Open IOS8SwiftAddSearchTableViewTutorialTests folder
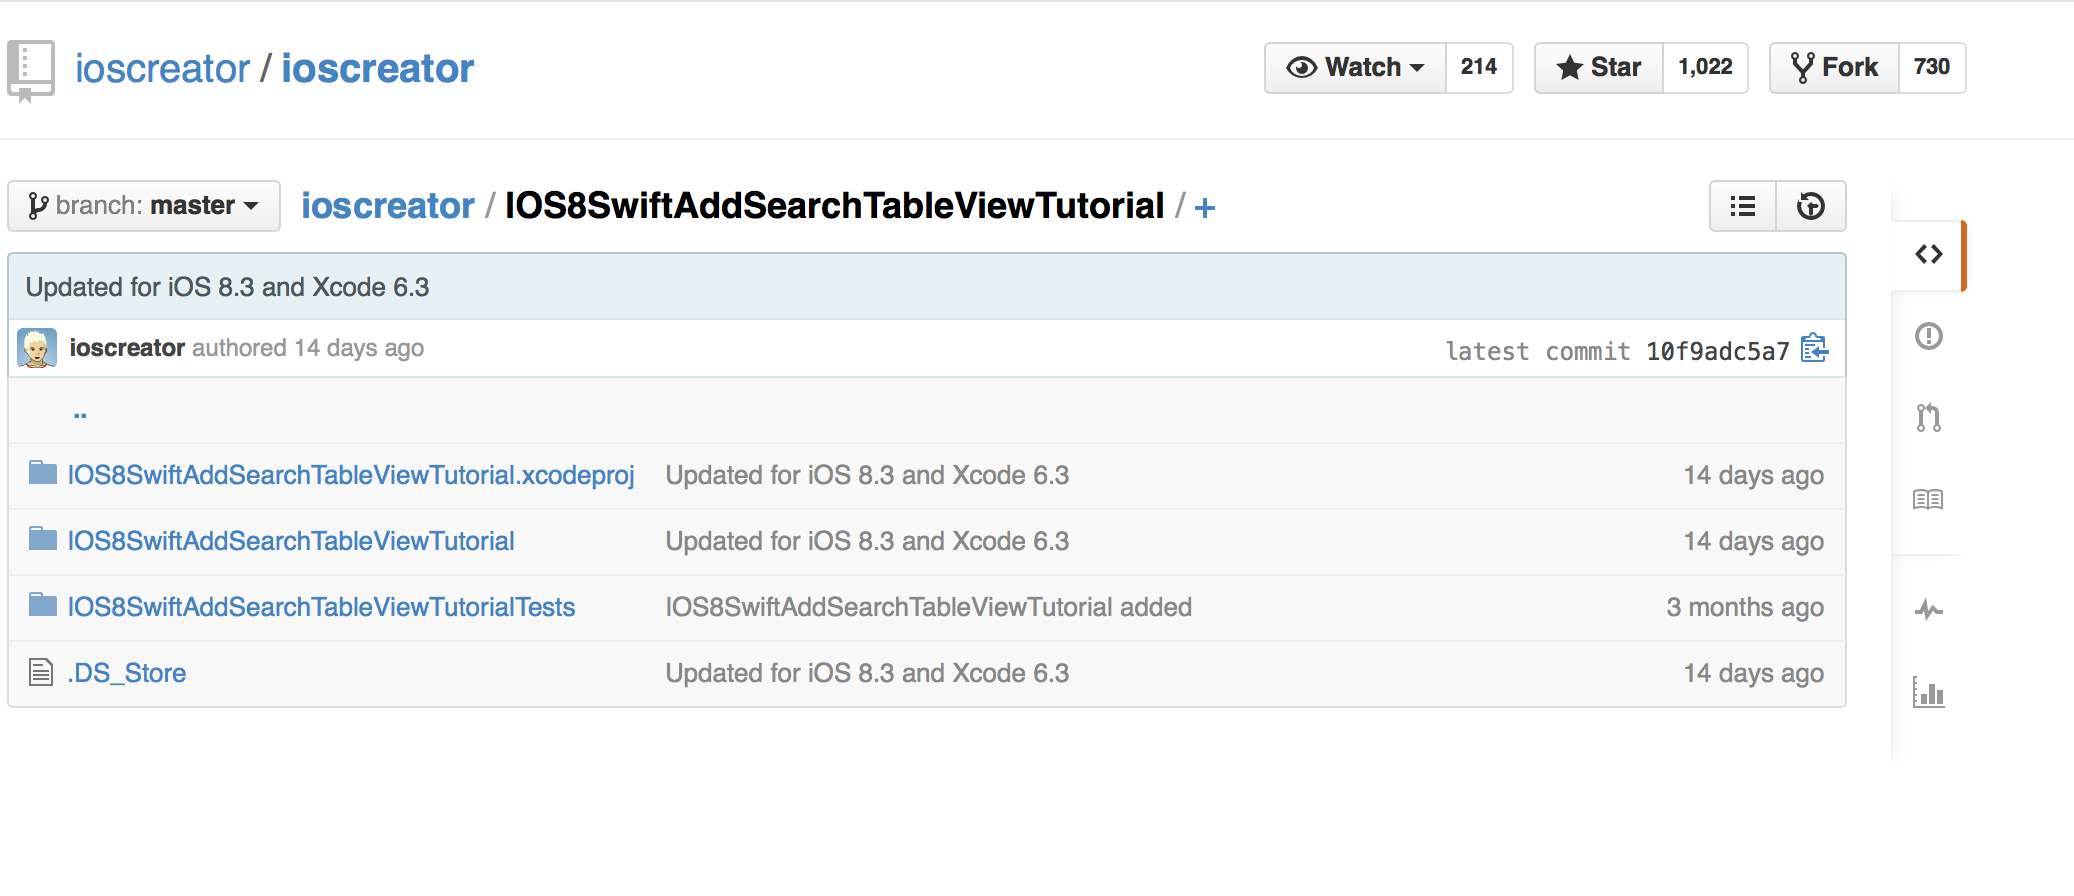Screen dimensions: 2074x896 (321, 607)
